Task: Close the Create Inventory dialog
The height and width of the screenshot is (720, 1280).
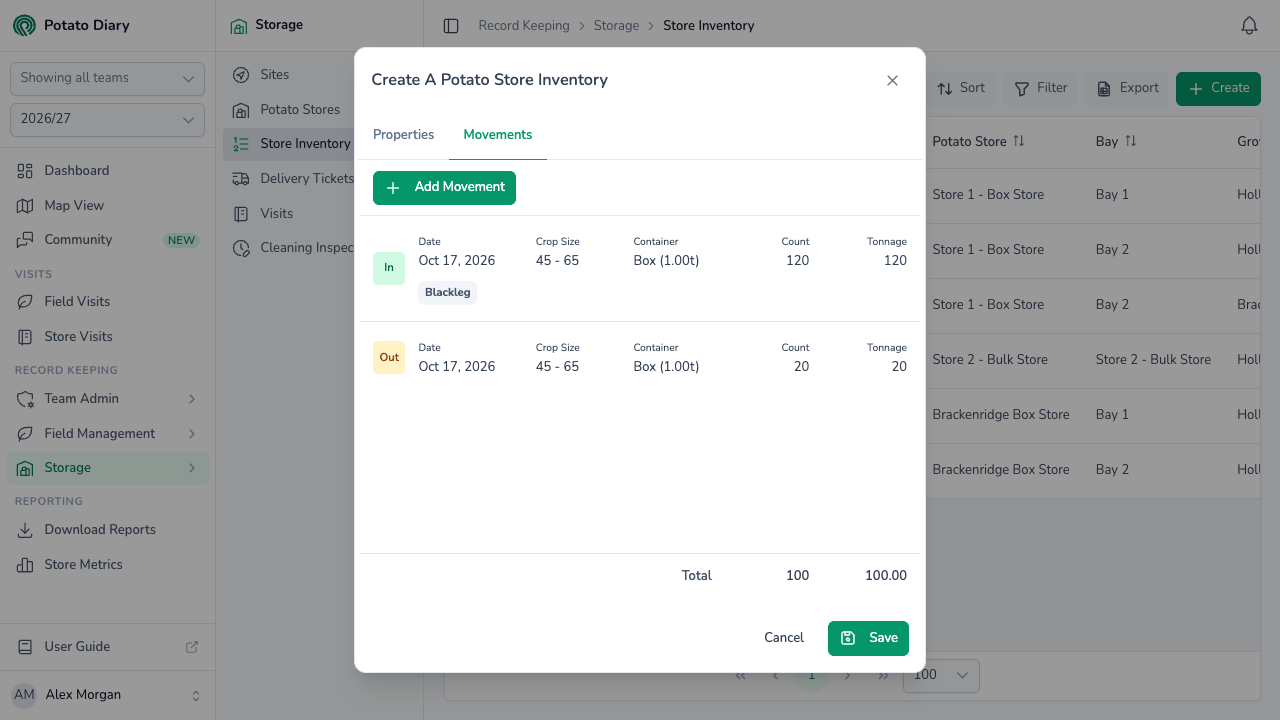Action: 892,80
